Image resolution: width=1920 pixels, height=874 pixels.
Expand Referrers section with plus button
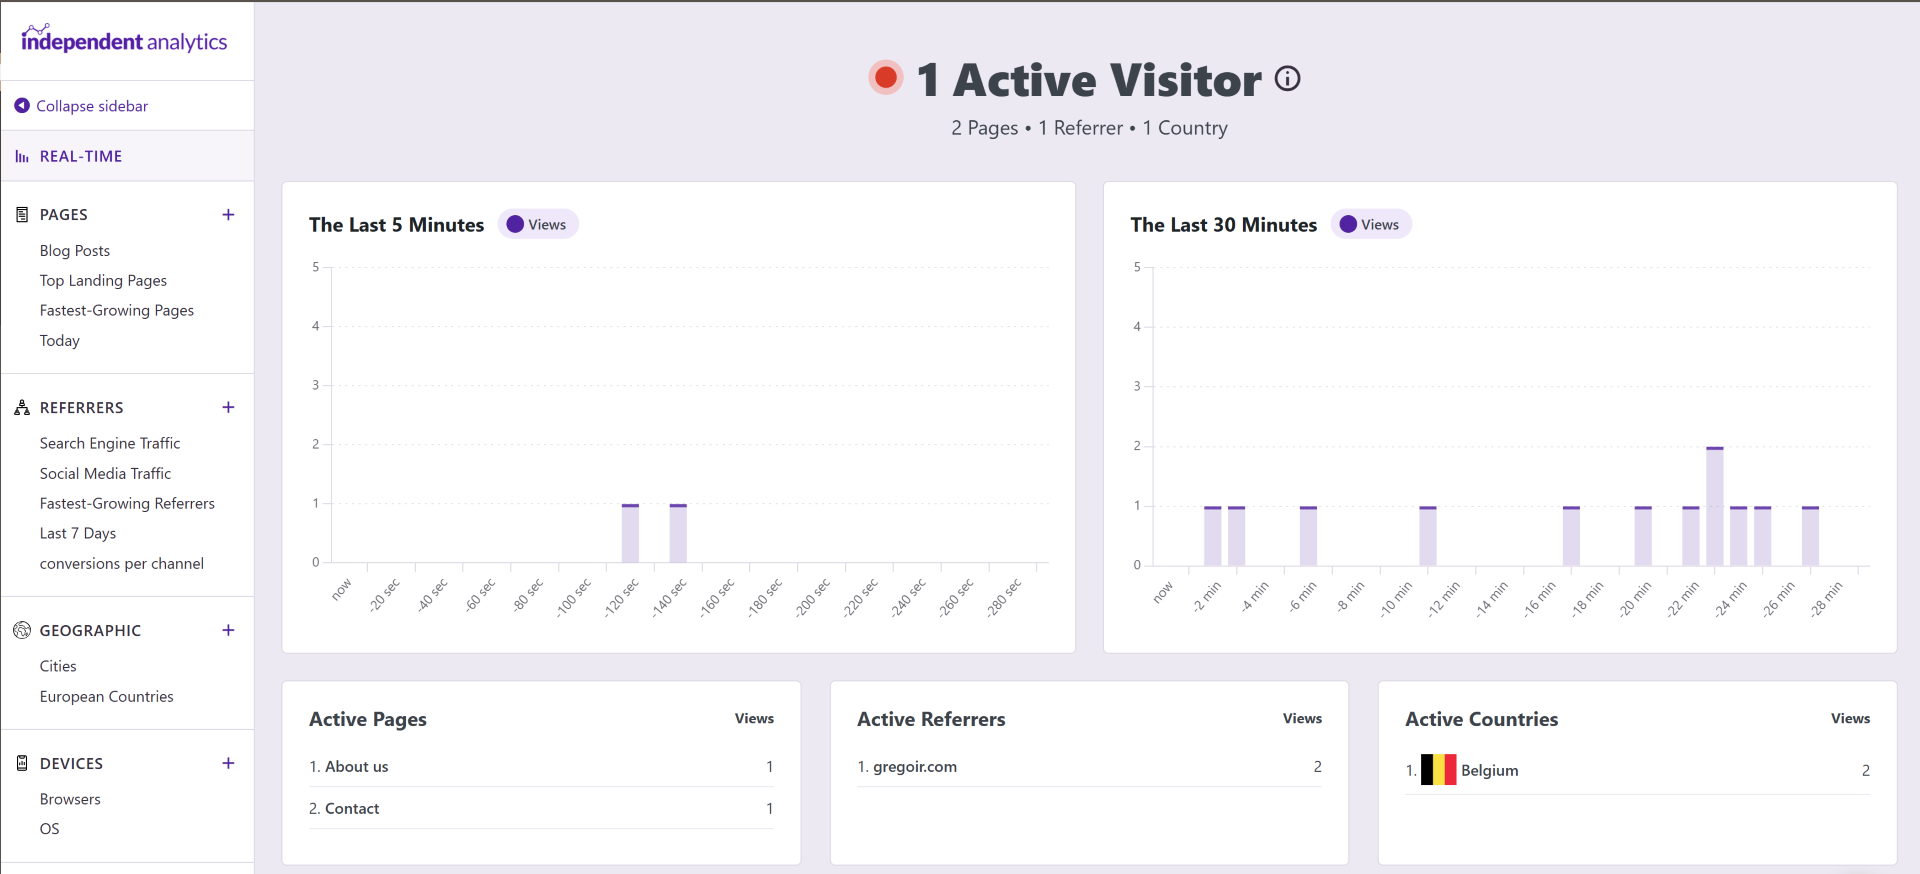tap(228, 408)
